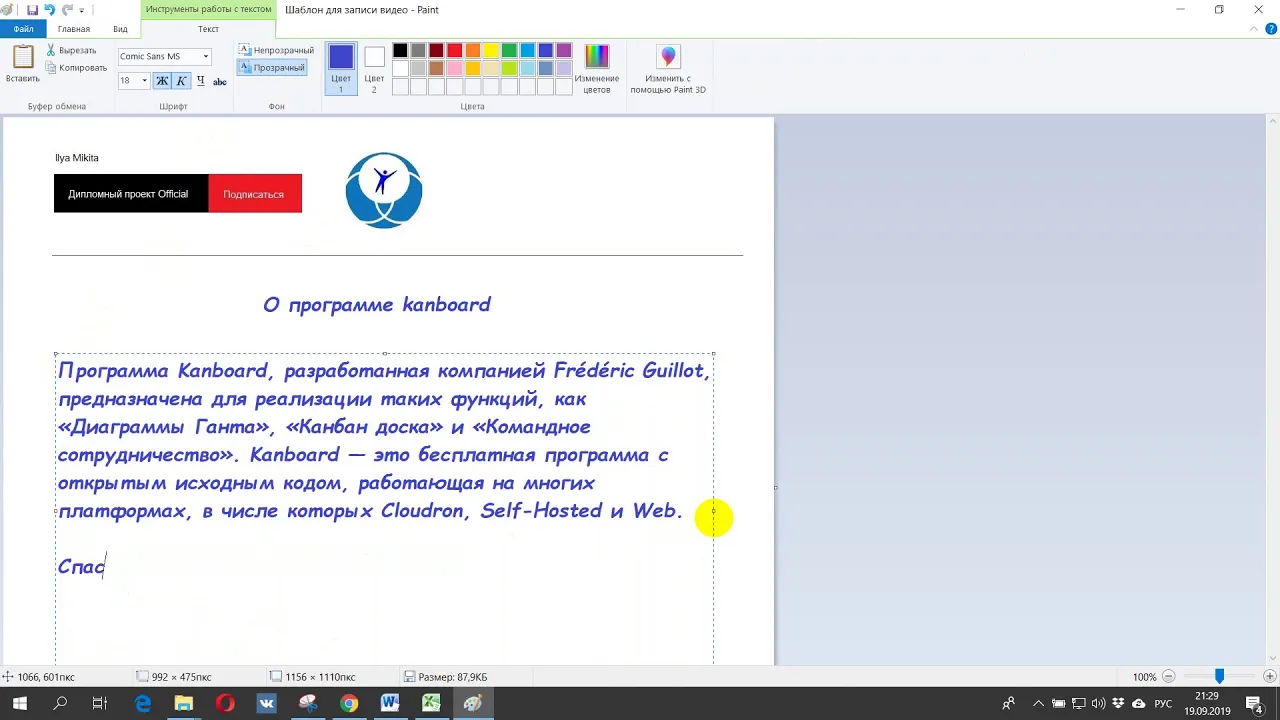Viewport: 1280px width, 720px height.
Task: Click the 'Ilya Mikita' name text
Action: 77,158
